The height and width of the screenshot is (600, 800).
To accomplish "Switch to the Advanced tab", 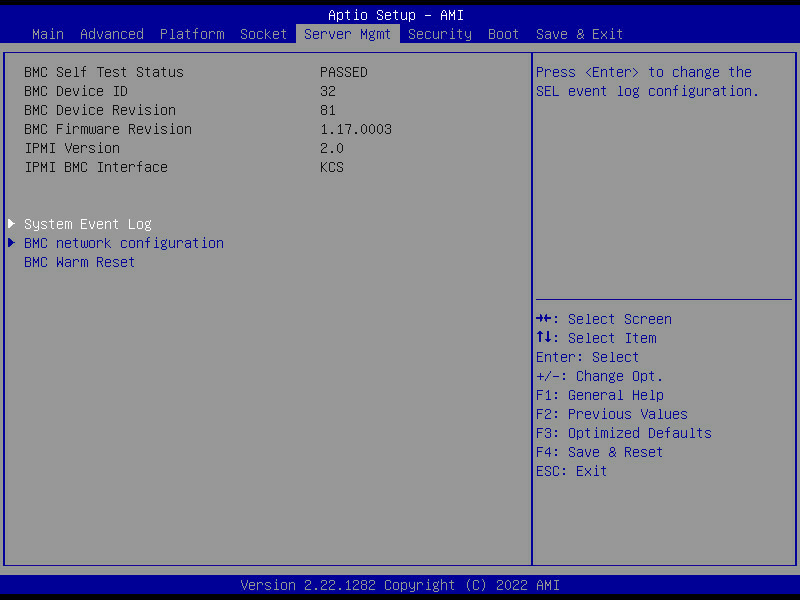I will pos(112,34).
